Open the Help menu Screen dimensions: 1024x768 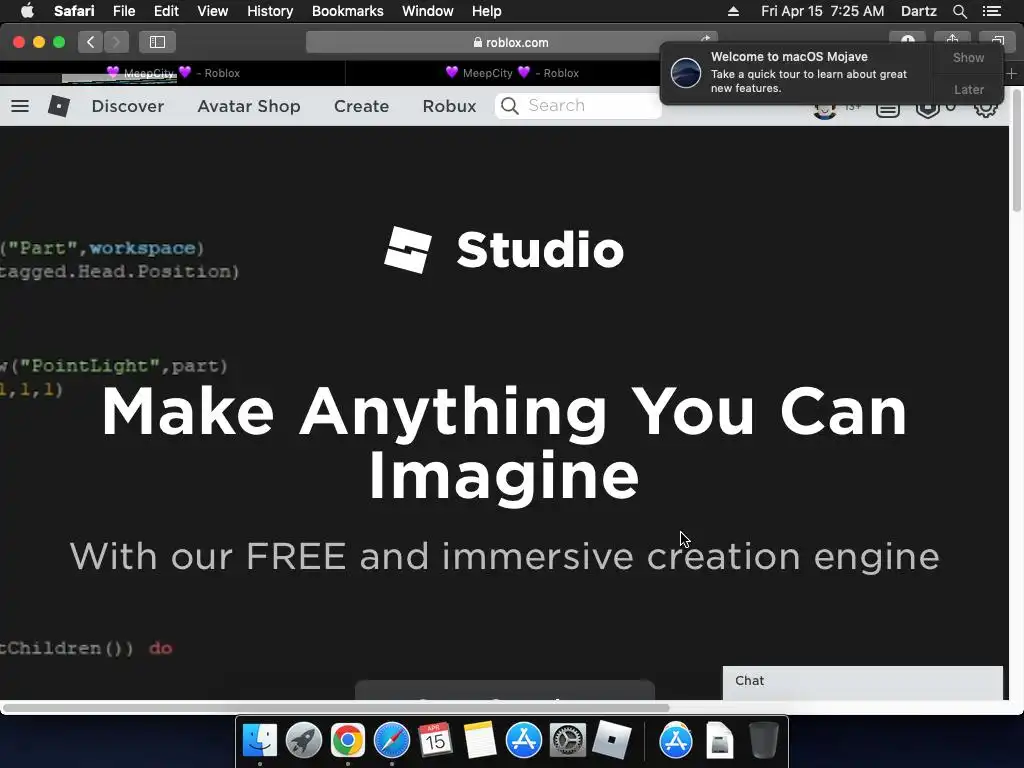coord(487,11)
